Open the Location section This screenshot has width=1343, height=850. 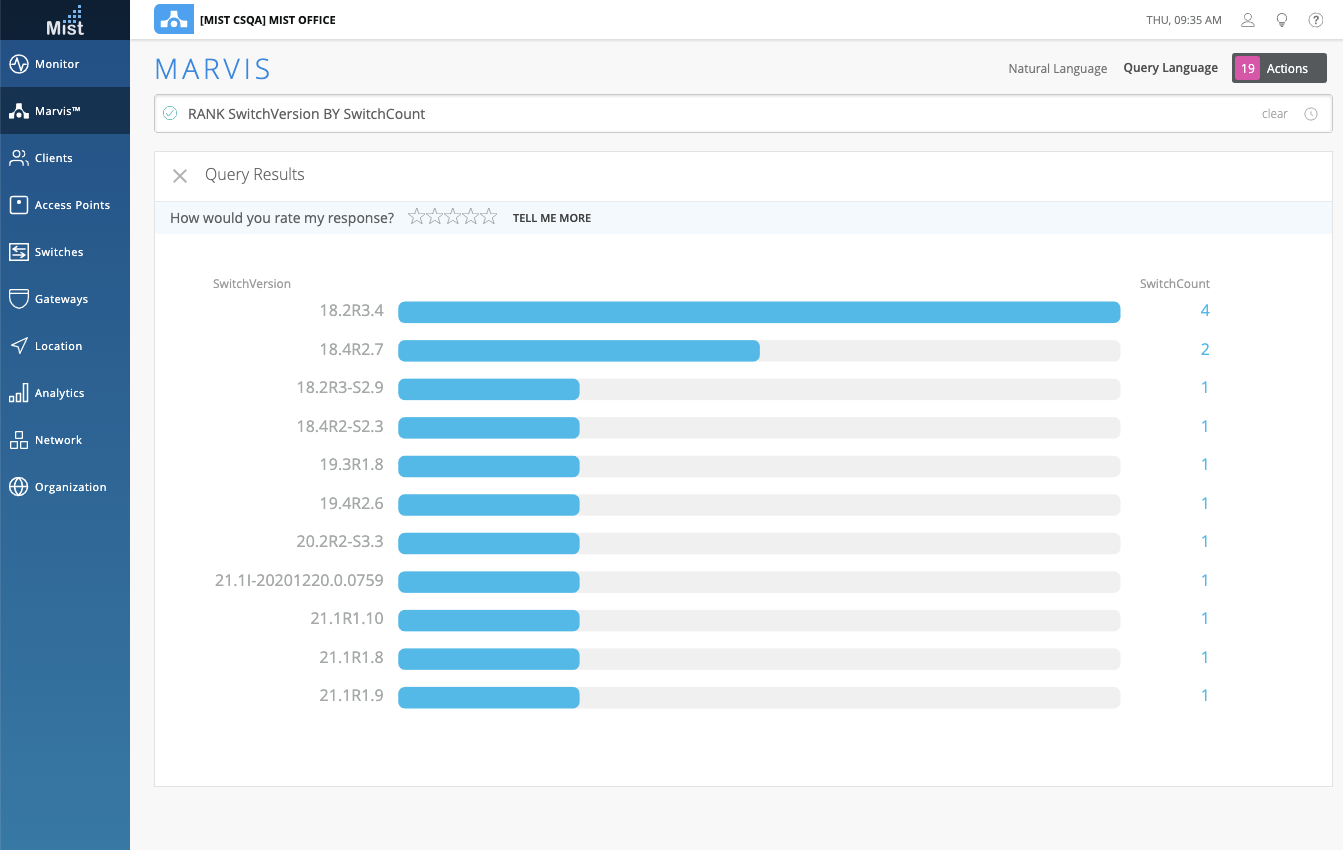tap(58, 346)
